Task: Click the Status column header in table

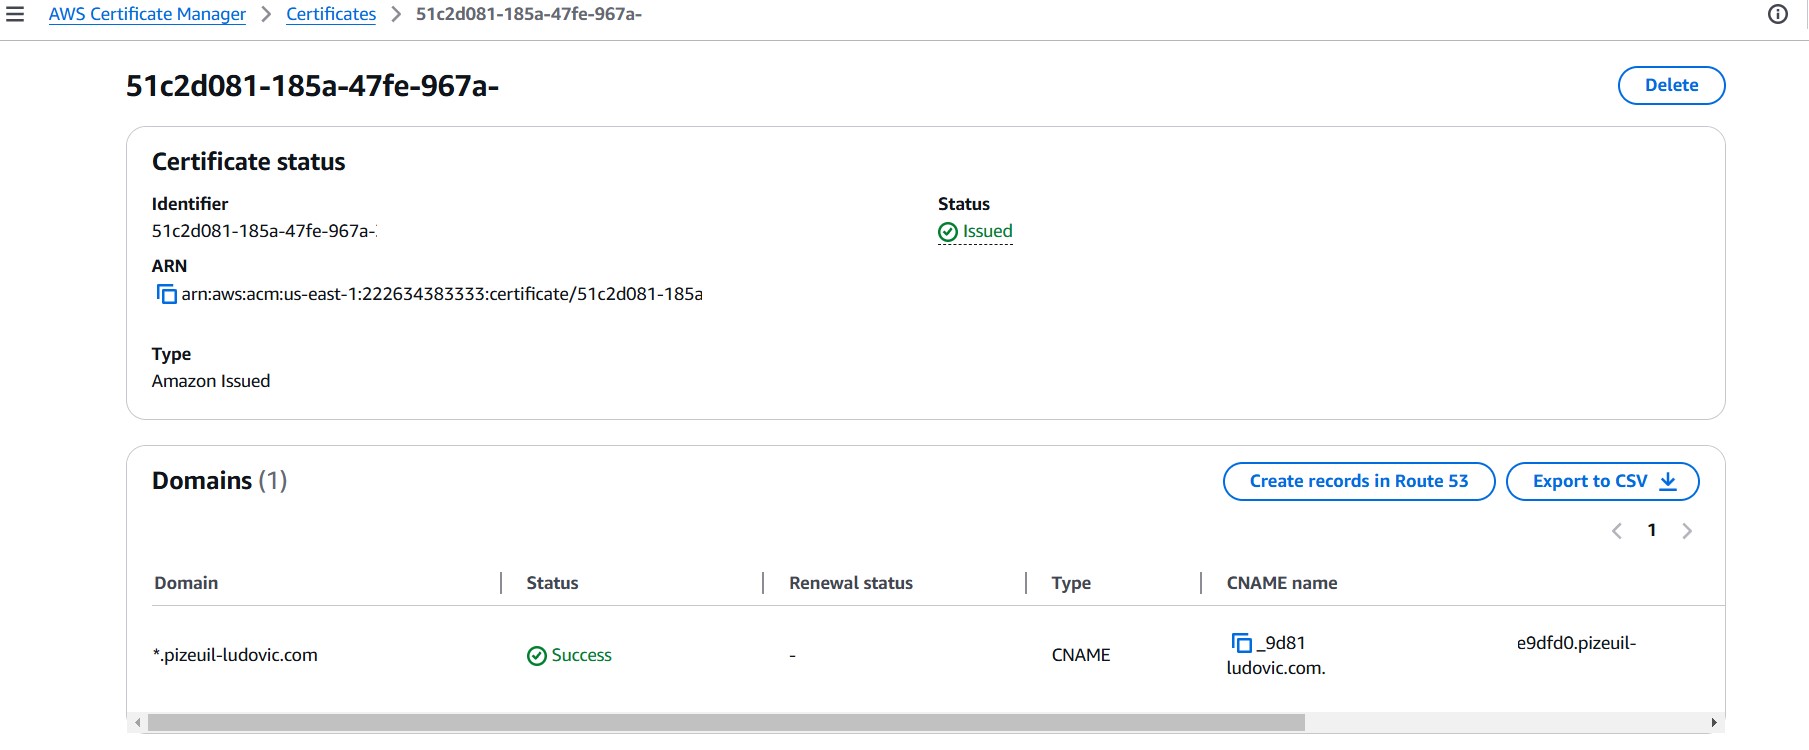Action: [552, 583]
